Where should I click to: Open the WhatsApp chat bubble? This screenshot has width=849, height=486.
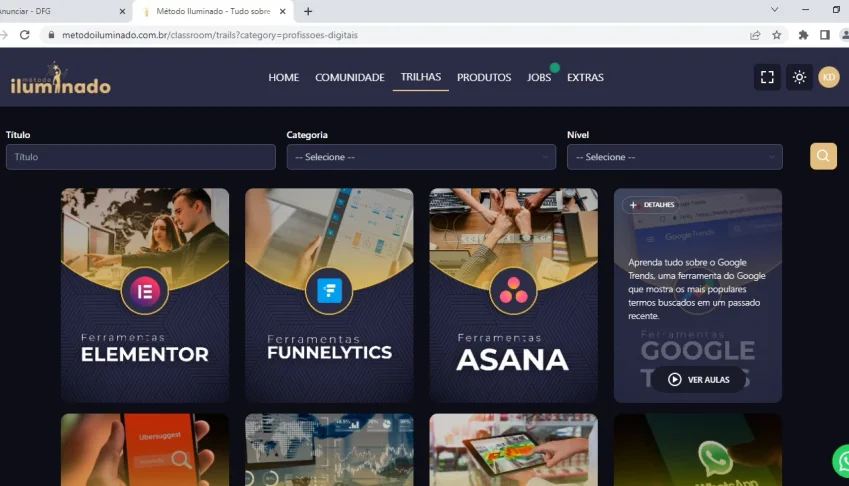842,461
